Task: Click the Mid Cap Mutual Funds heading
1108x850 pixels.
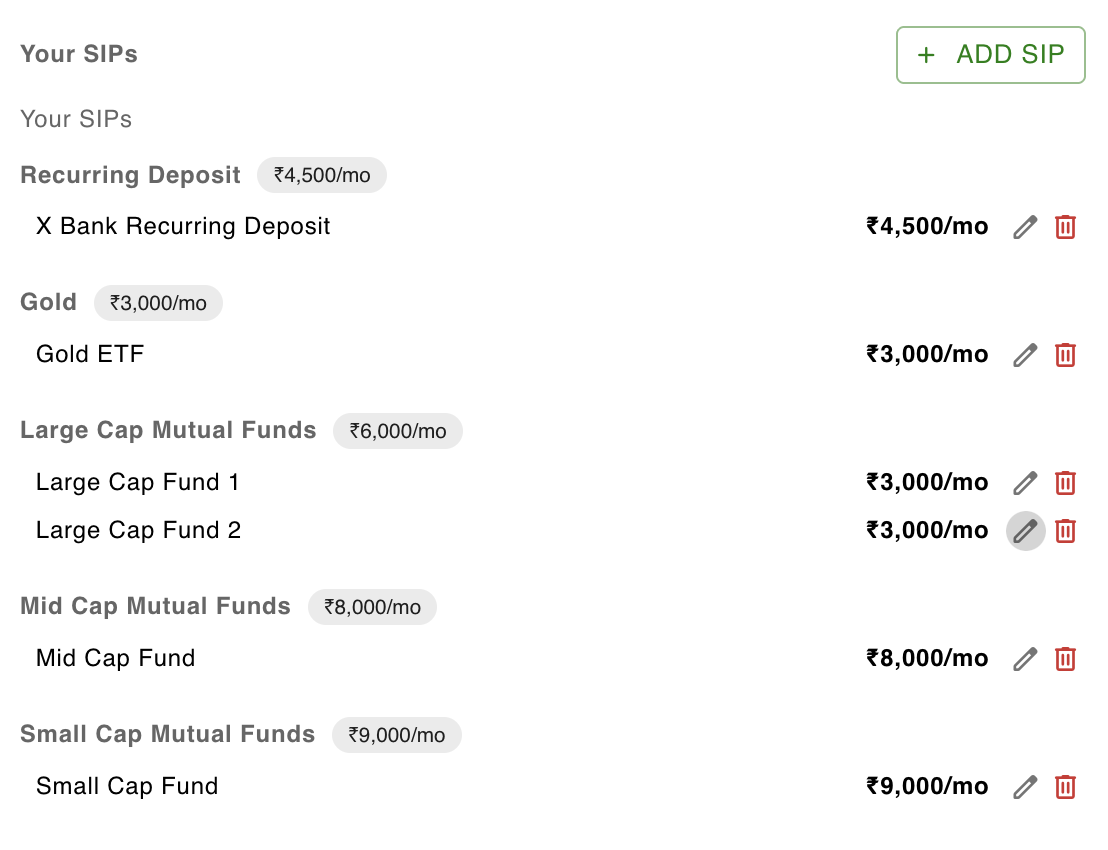Action: tap(155, 606)
